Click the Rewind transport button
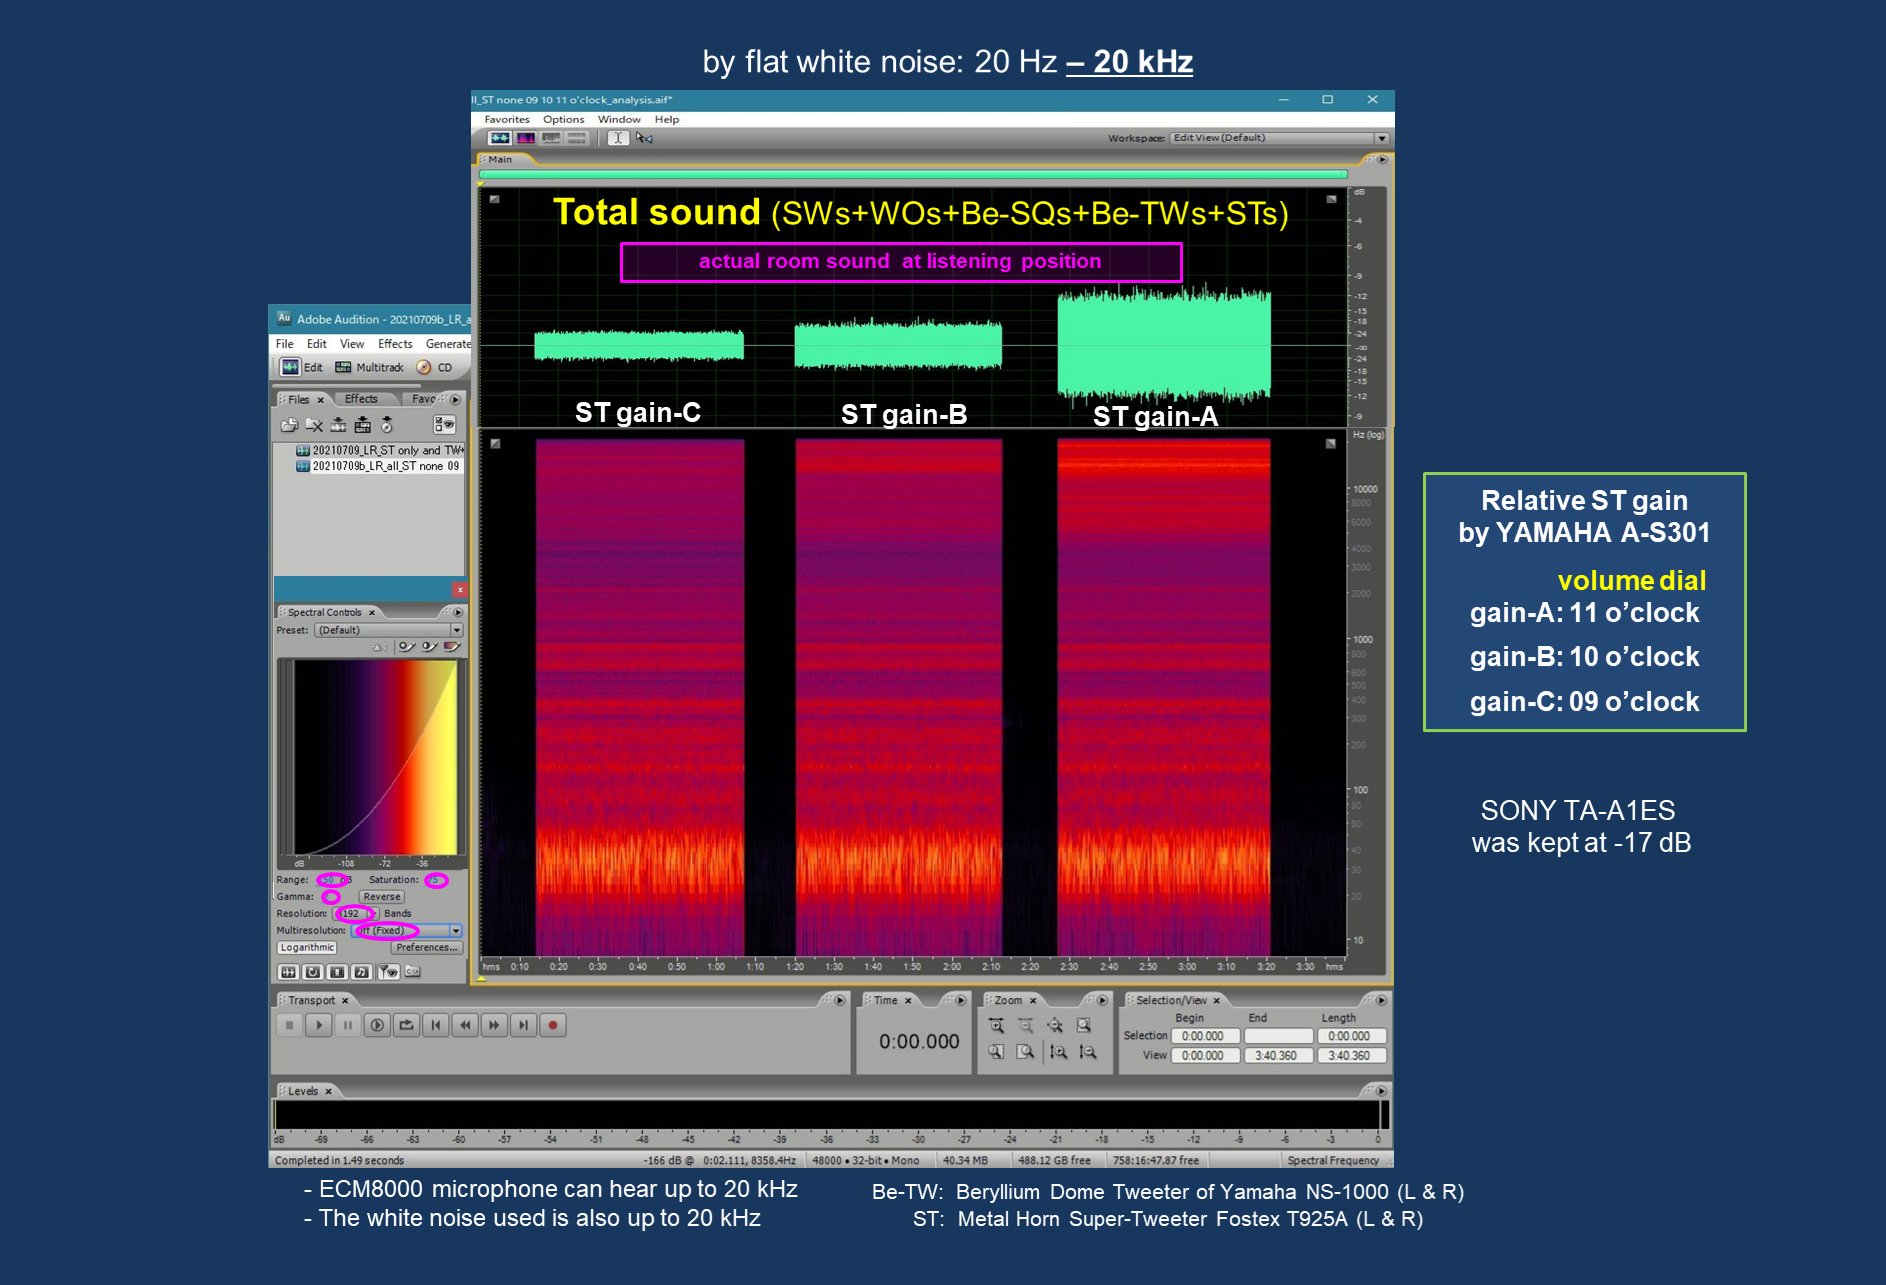Viewport: 1886px width, 1285px height. (x=465, y=1025)
